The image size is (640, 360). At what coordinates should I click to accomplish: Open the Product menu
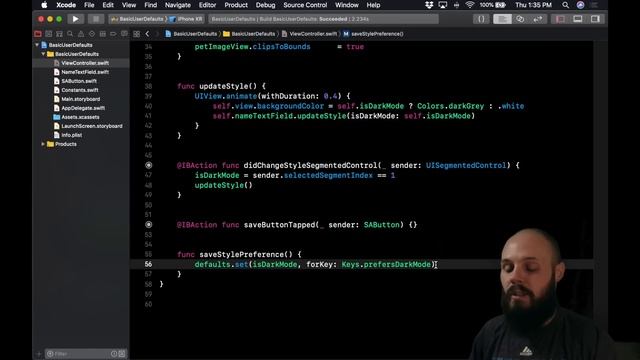pos(236,5)
